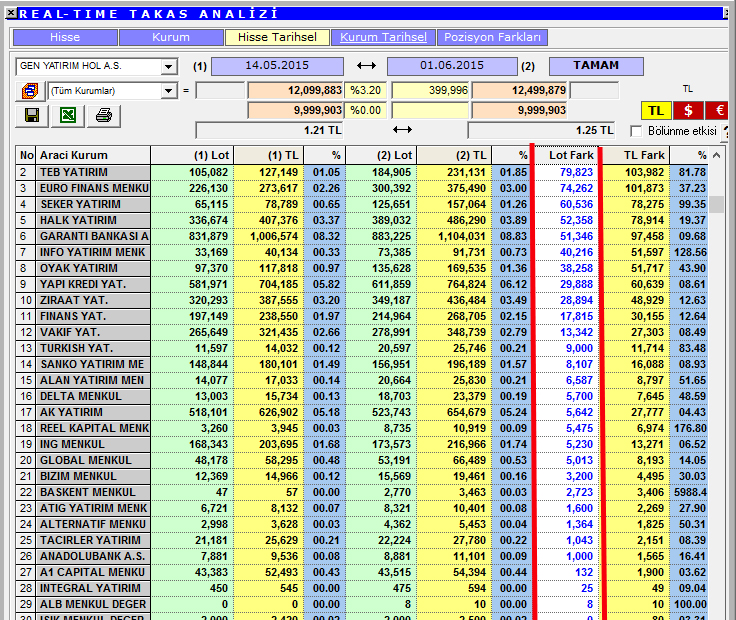Click the save diskette icon

(x=32, y=115)
